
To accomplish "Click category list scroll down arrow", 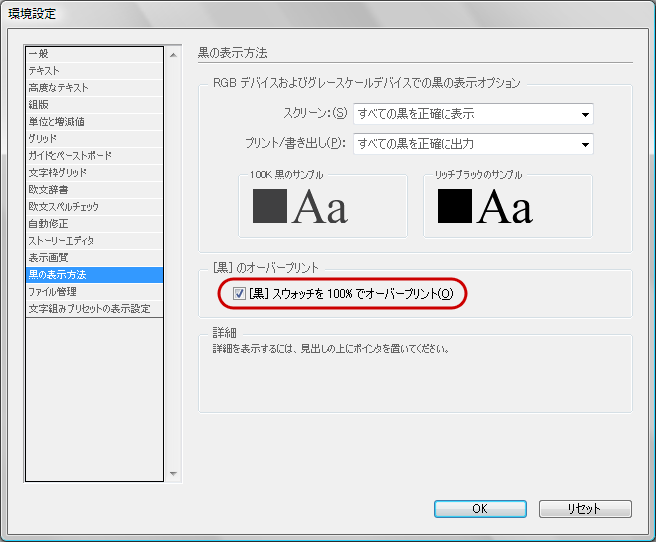I will pos(174,474).
